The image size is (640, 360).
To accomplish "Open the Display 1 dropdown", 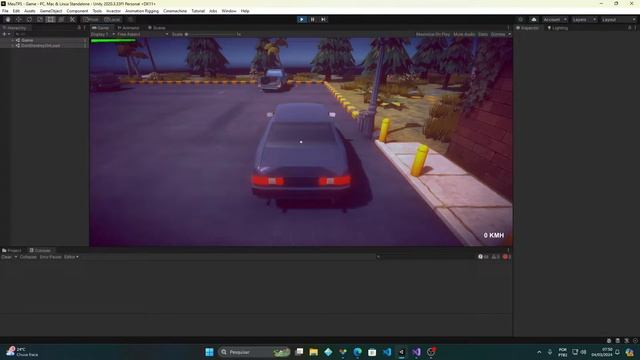I will 103,34.
